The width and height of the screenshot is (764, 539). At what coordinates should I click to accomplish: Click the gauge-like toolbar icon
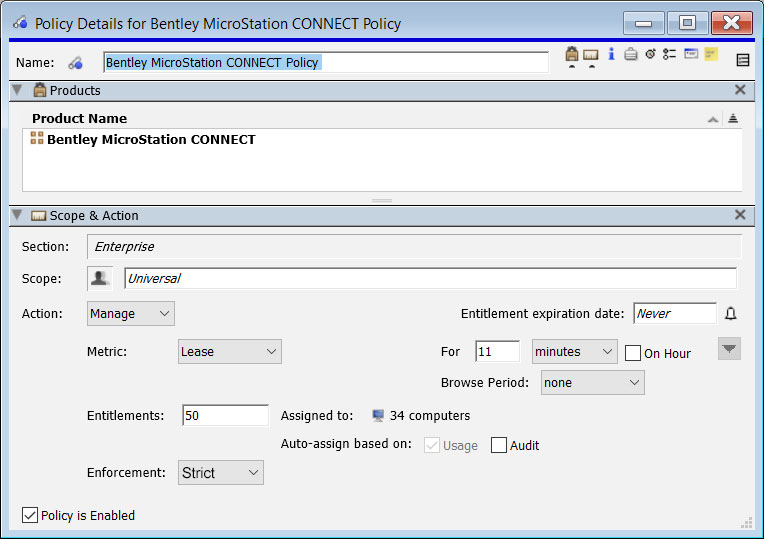click(x=650, y=54)
